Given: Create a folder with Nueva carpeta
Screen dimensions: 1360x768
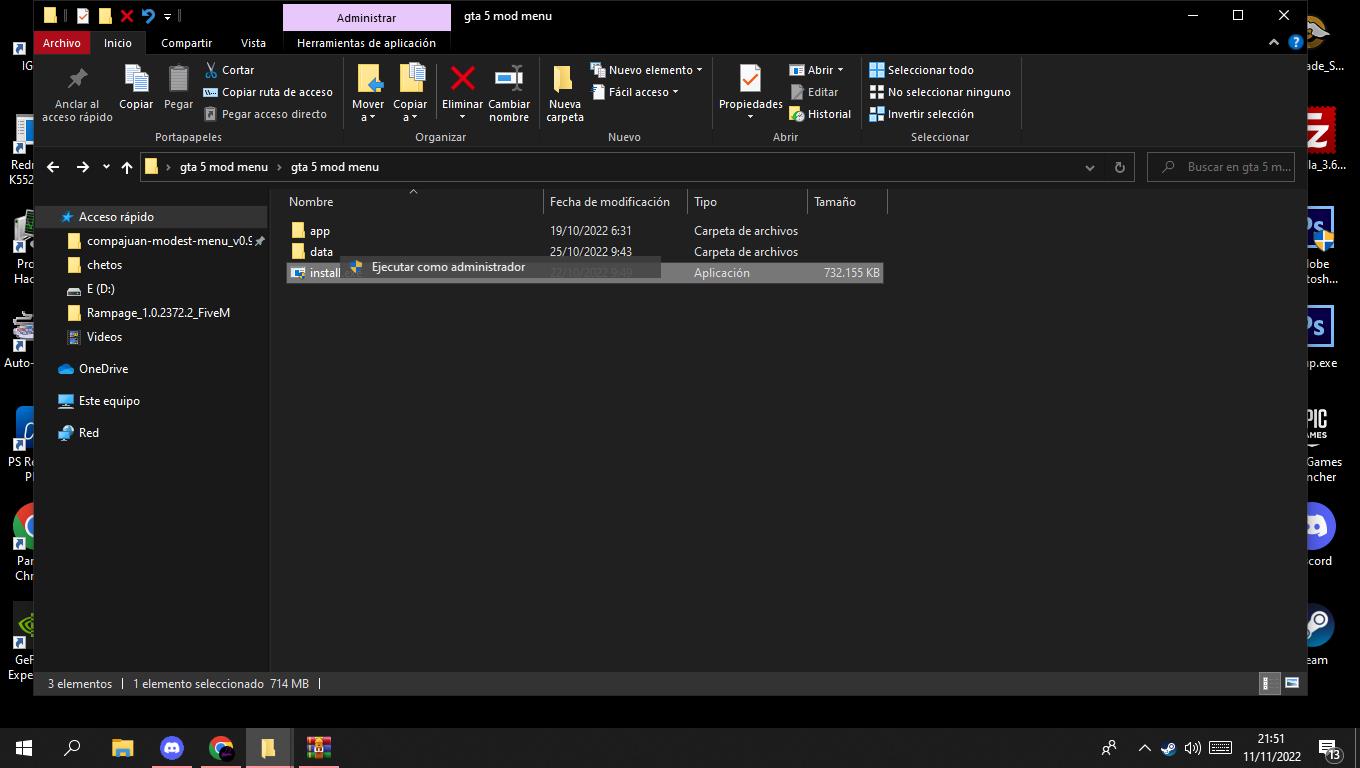Looking at the screenshot, I should pyautogui.click(x=564, y=92).
